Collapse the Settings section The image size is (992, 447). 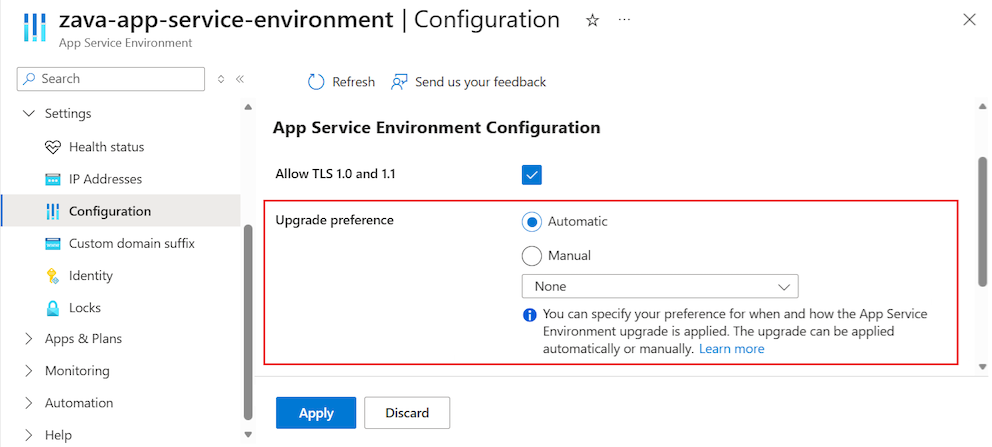(x=28, y=114)
